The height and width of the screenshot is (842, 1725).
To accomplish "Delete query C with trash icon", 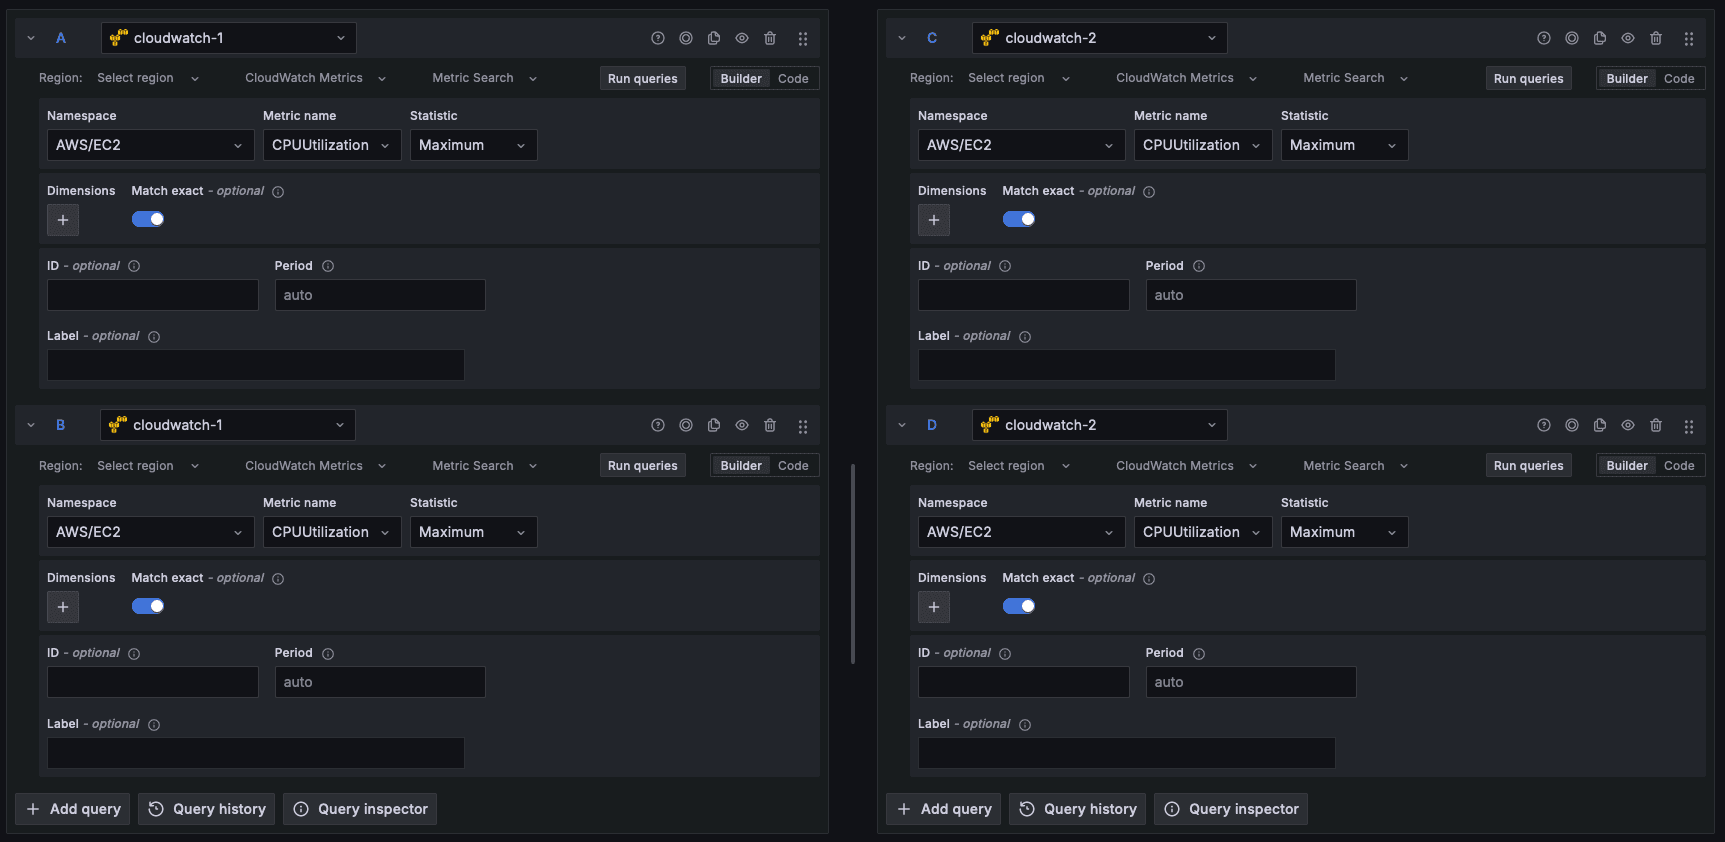I will click(1656, 38).
